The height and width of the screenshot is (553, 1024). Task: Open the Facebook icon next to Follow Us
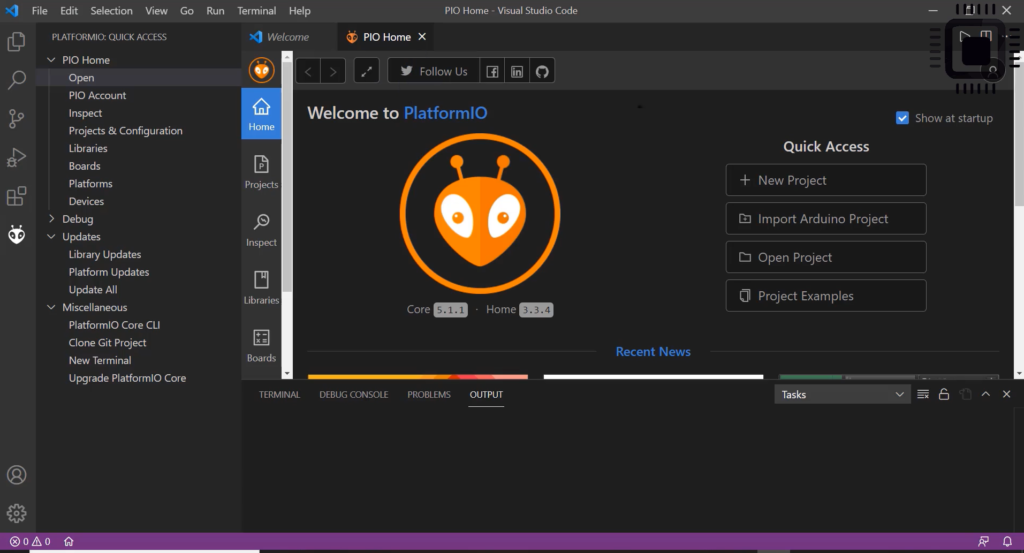[492, 71]
